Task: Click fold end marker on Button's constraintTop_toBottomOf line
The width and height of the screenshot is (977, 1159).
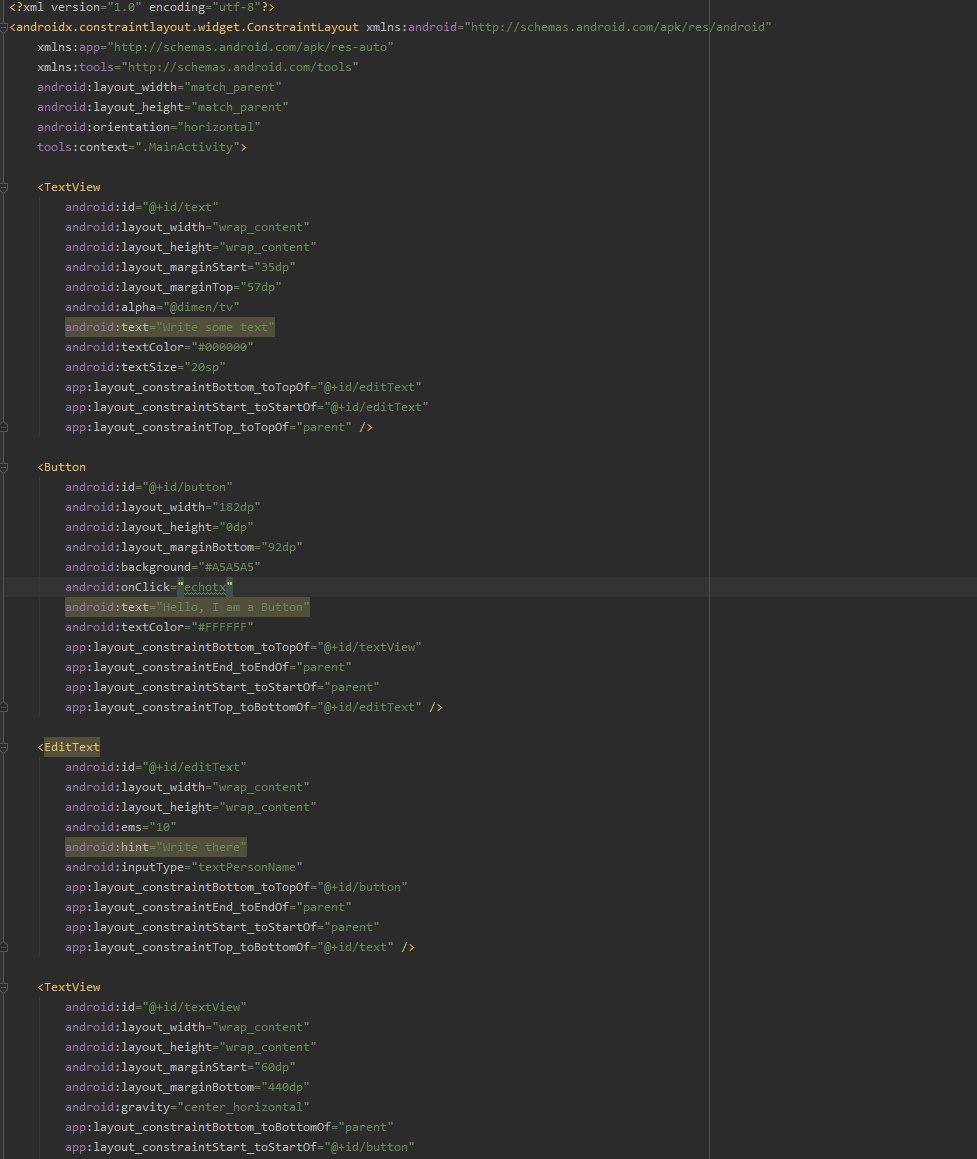Action: pos(4,707)
